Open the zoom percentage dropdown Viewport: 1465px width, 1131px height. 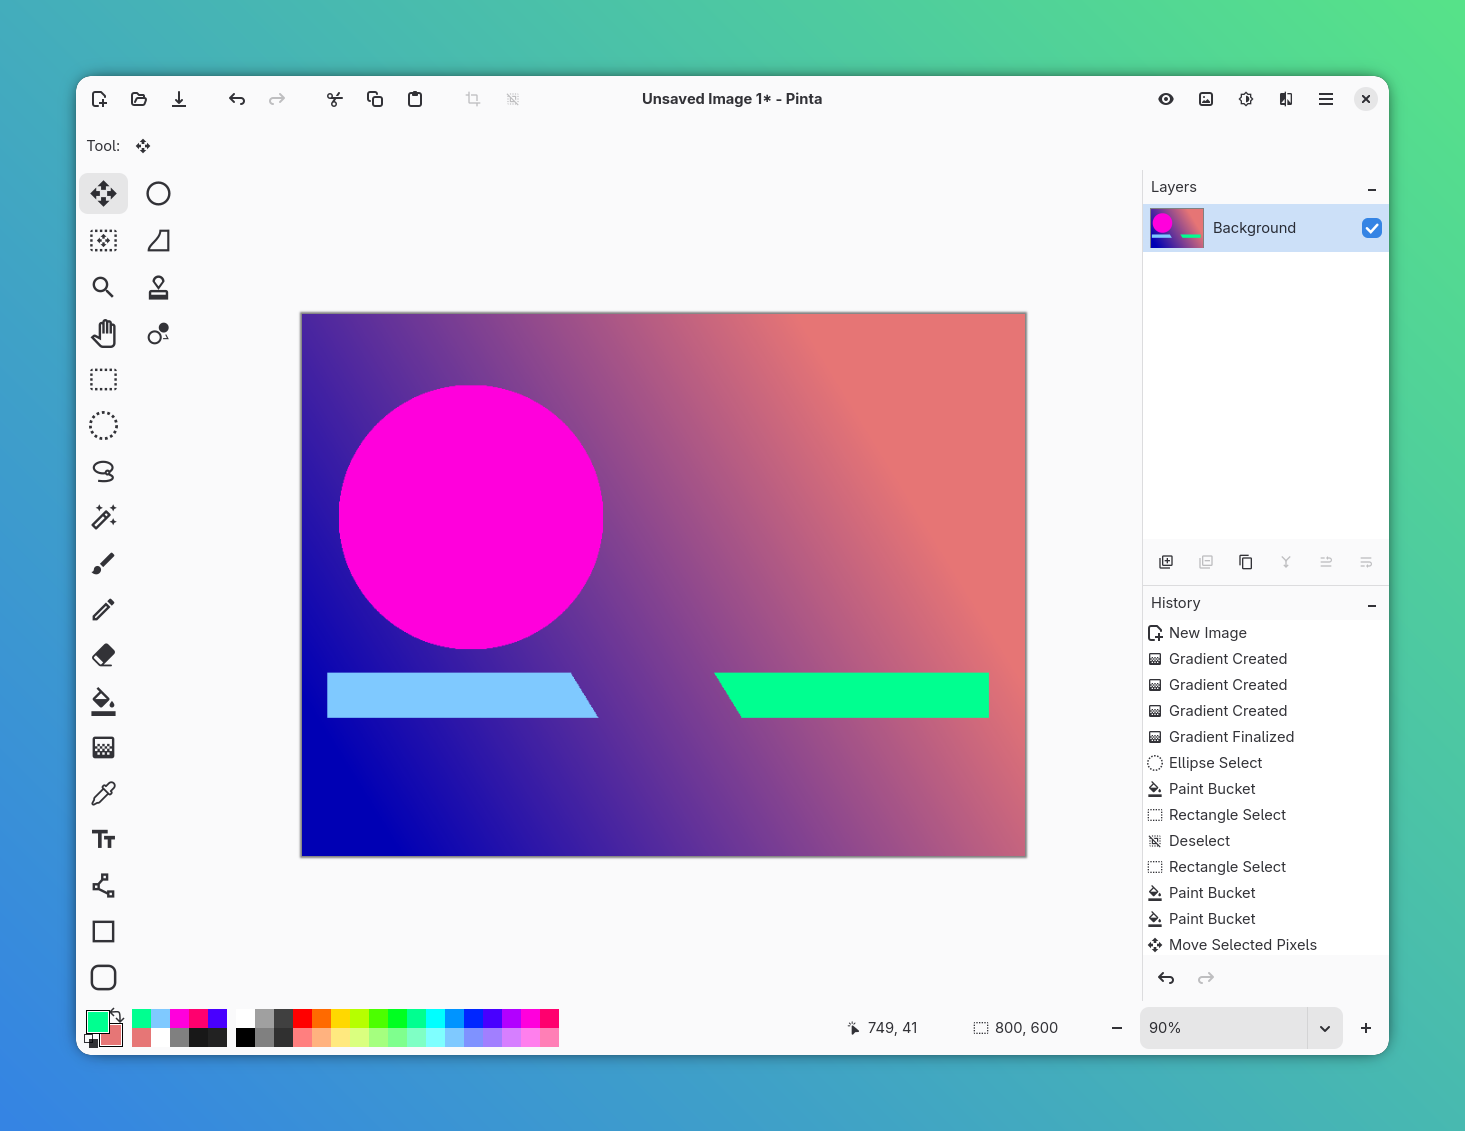click(x=1324, y=1028)
